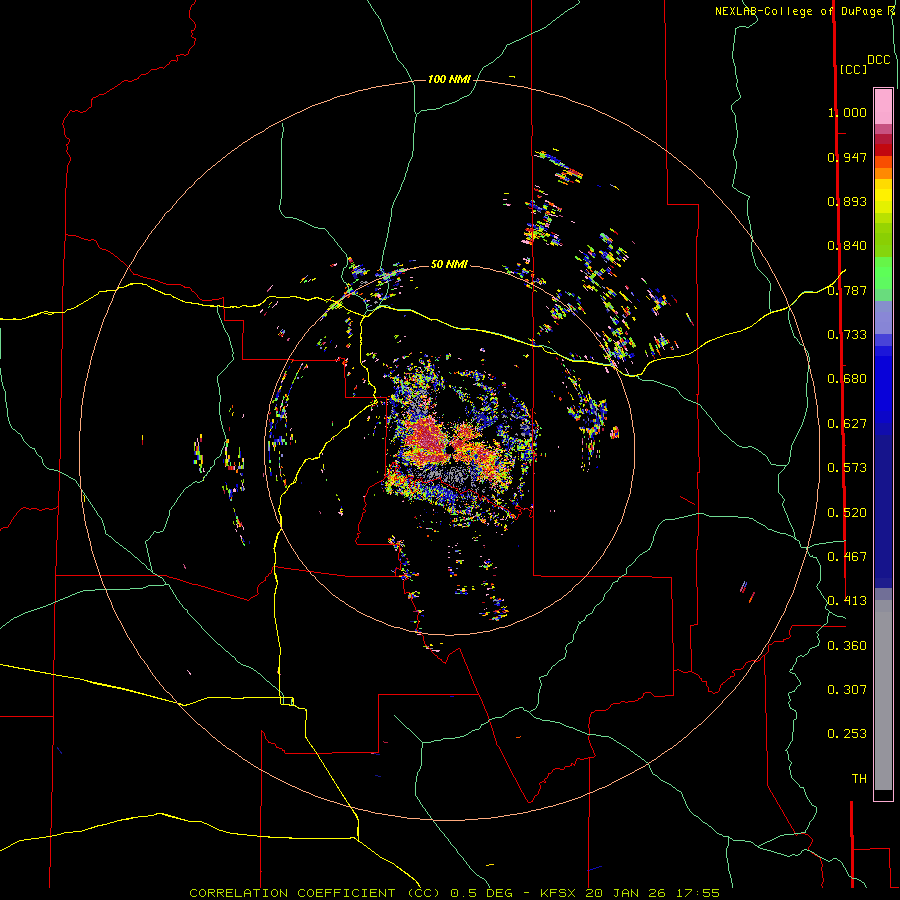
Task: Click the 1.000 value on the color scale
Action: (847, 112)
